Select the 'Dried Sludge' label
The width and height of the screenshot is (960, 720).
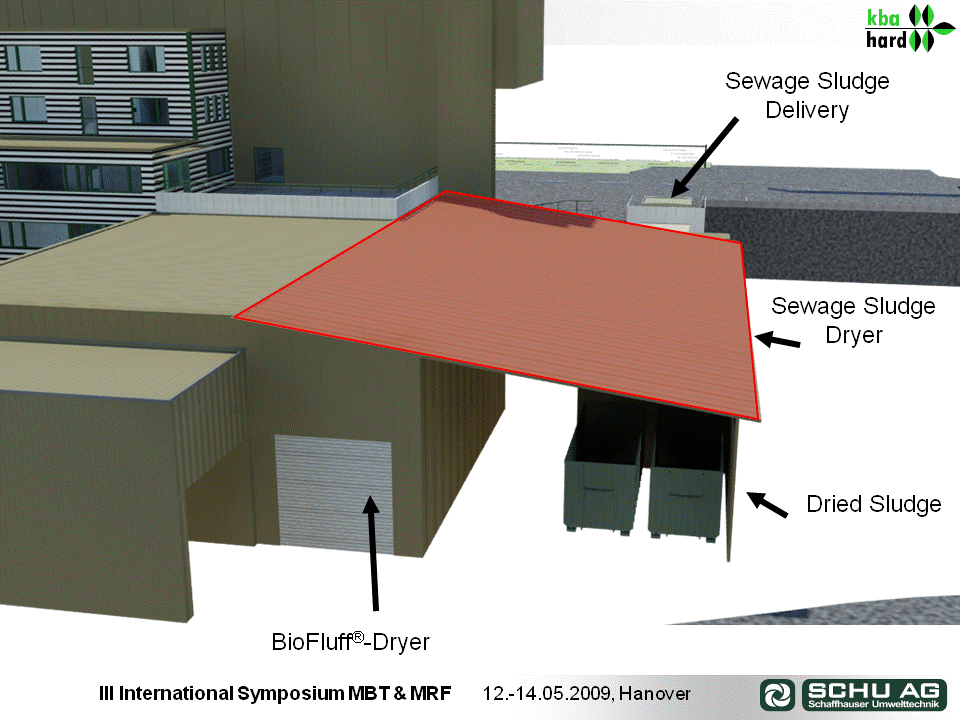pos(874,504)
